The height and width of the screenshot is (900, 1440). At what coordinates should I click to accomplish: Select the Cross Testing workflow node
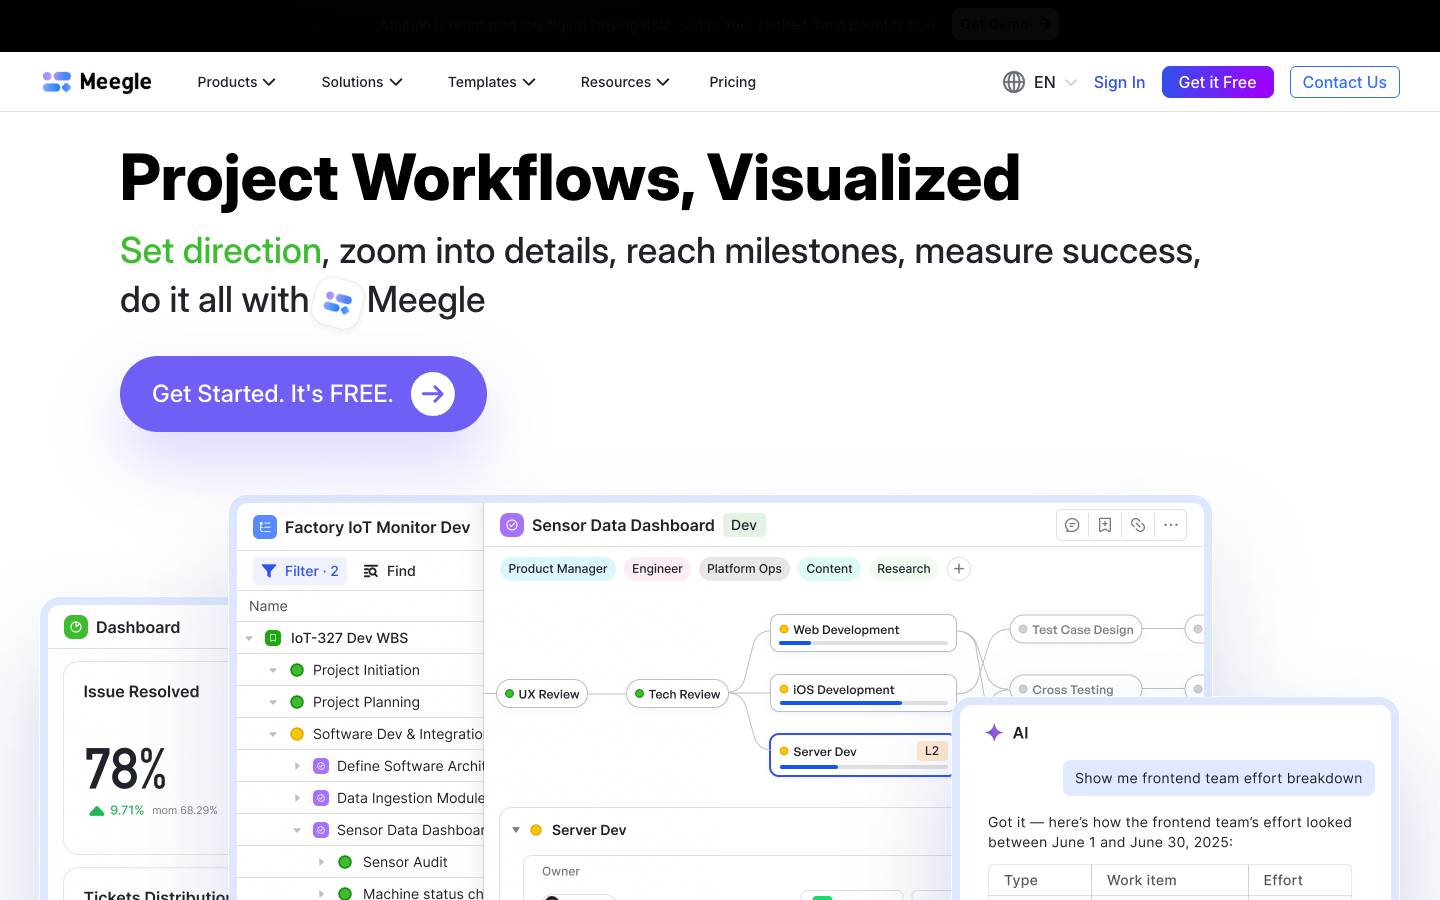click(x=1075, y=689)
